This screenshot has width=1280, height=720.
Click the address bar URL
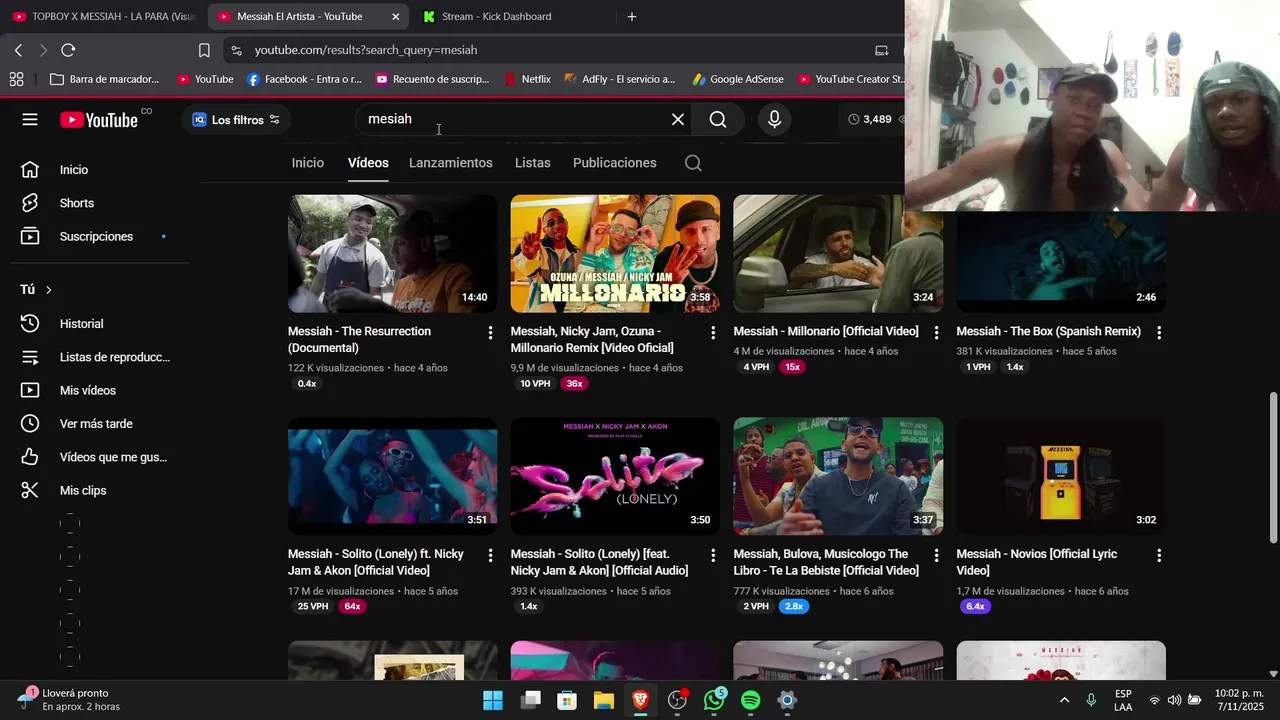point(366,50)
